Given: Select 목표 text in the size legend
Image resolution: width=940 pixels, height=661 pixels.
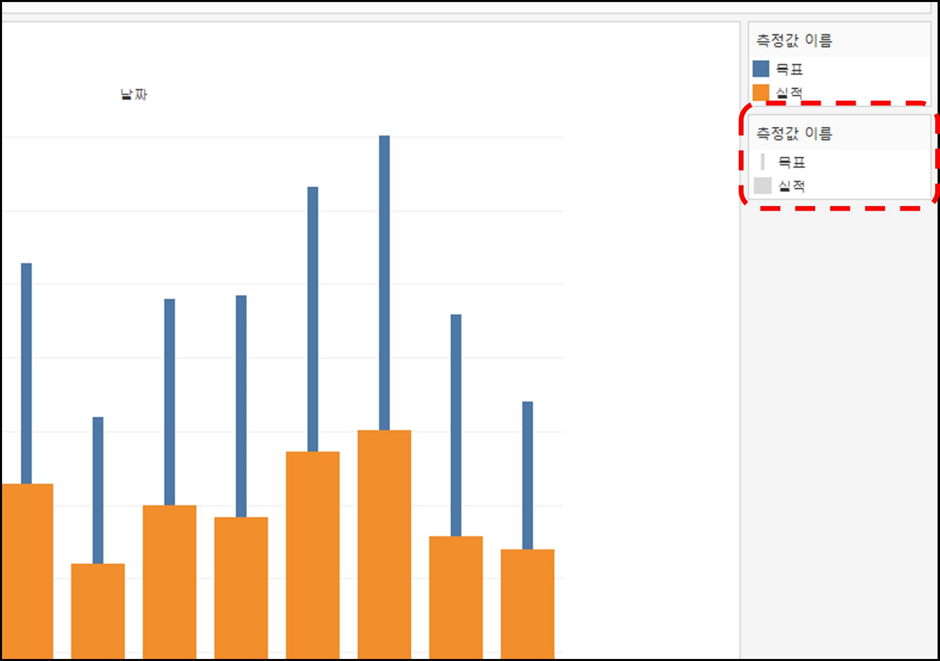Looking at the screenshot, I should (x=791, y=162).
